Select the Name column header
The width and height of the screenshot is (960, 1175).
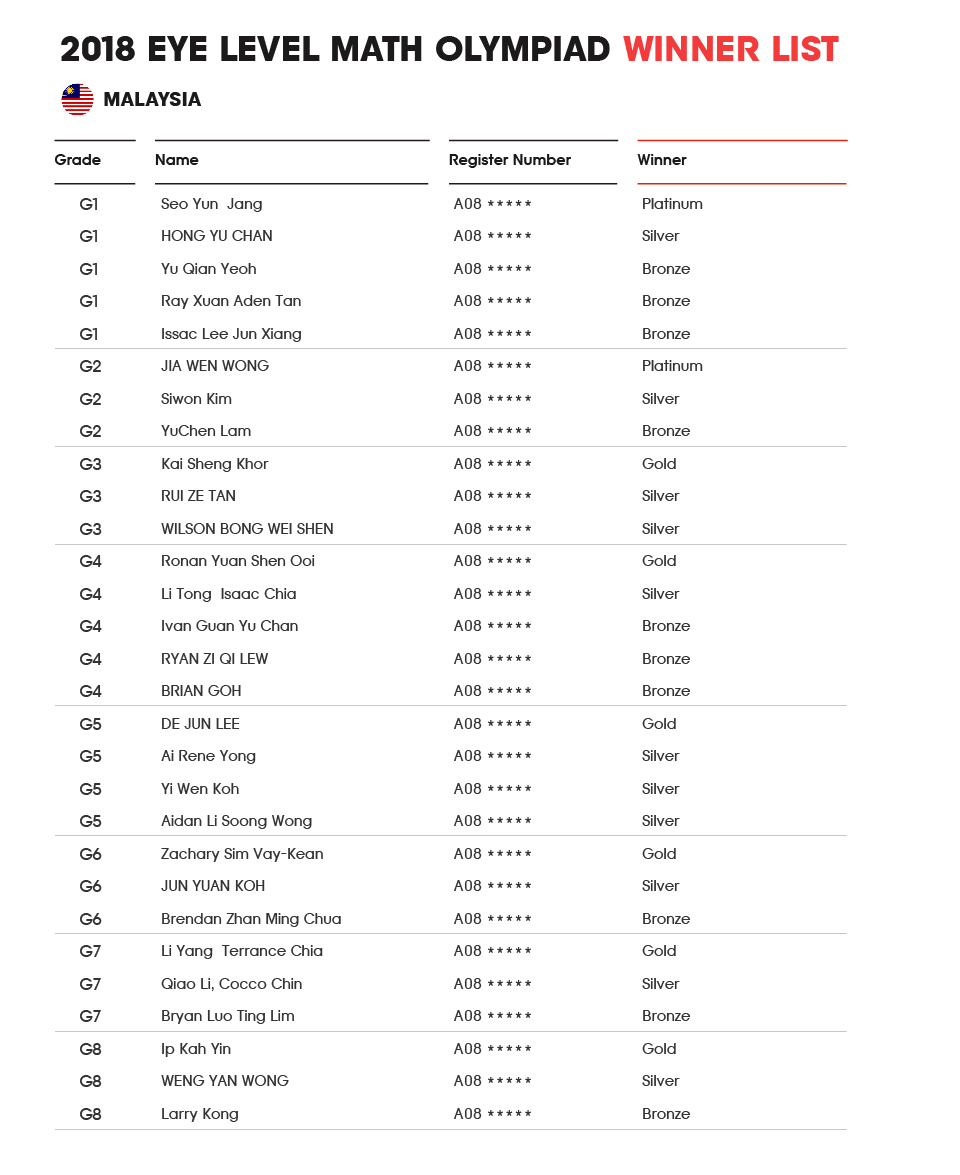(177, 160)
